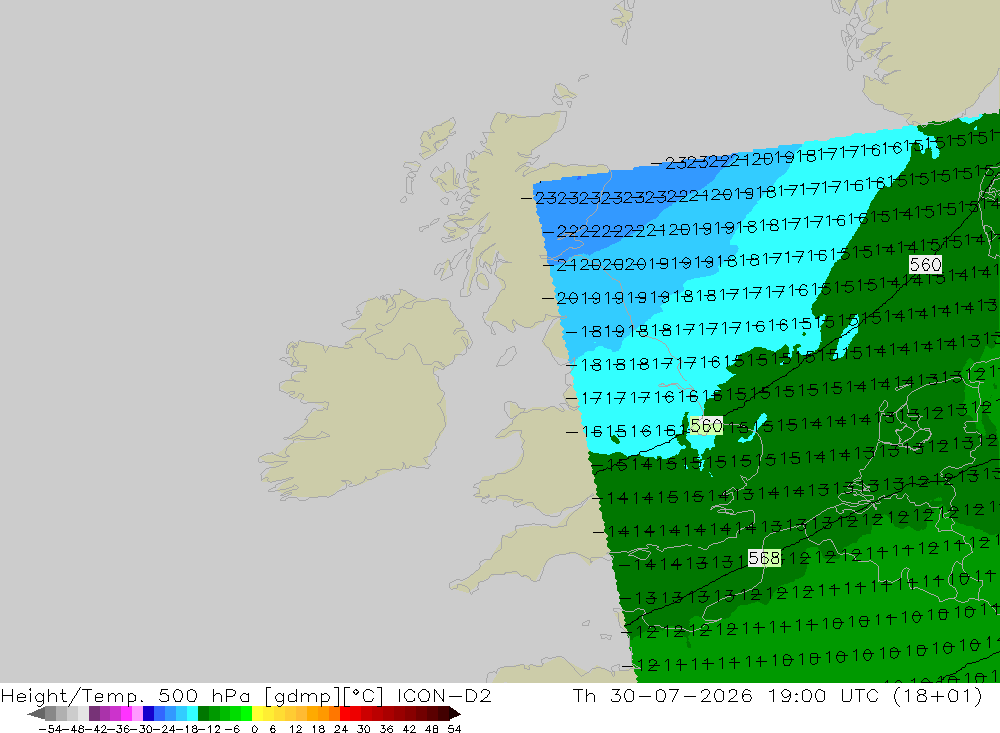Click the 'ICON-D2' model name
The width and height of the screenshot is (1000, 733).
tap(444, 695)
